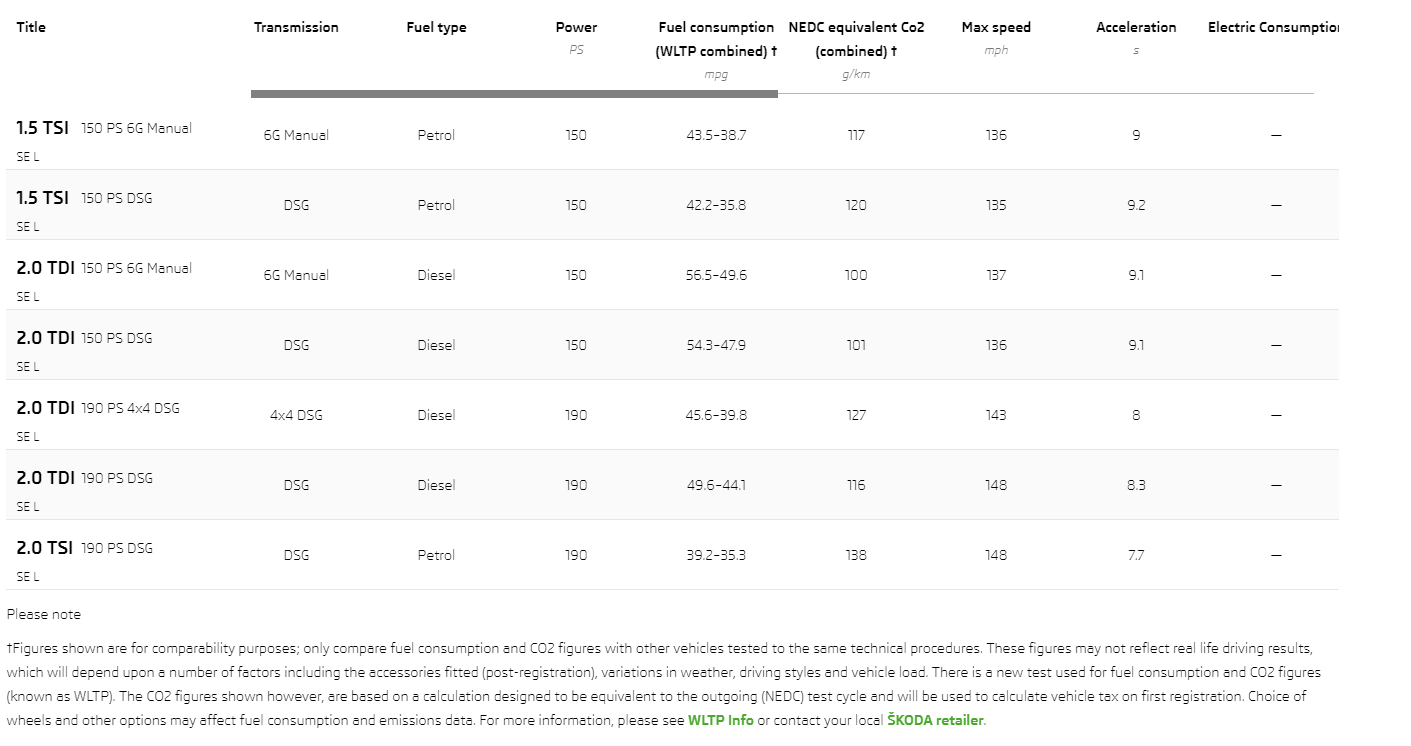Follow the ŠKODA retailer link
This screenshot has width=1411, height=746.
pyautogui.click(x=935, y=720)
